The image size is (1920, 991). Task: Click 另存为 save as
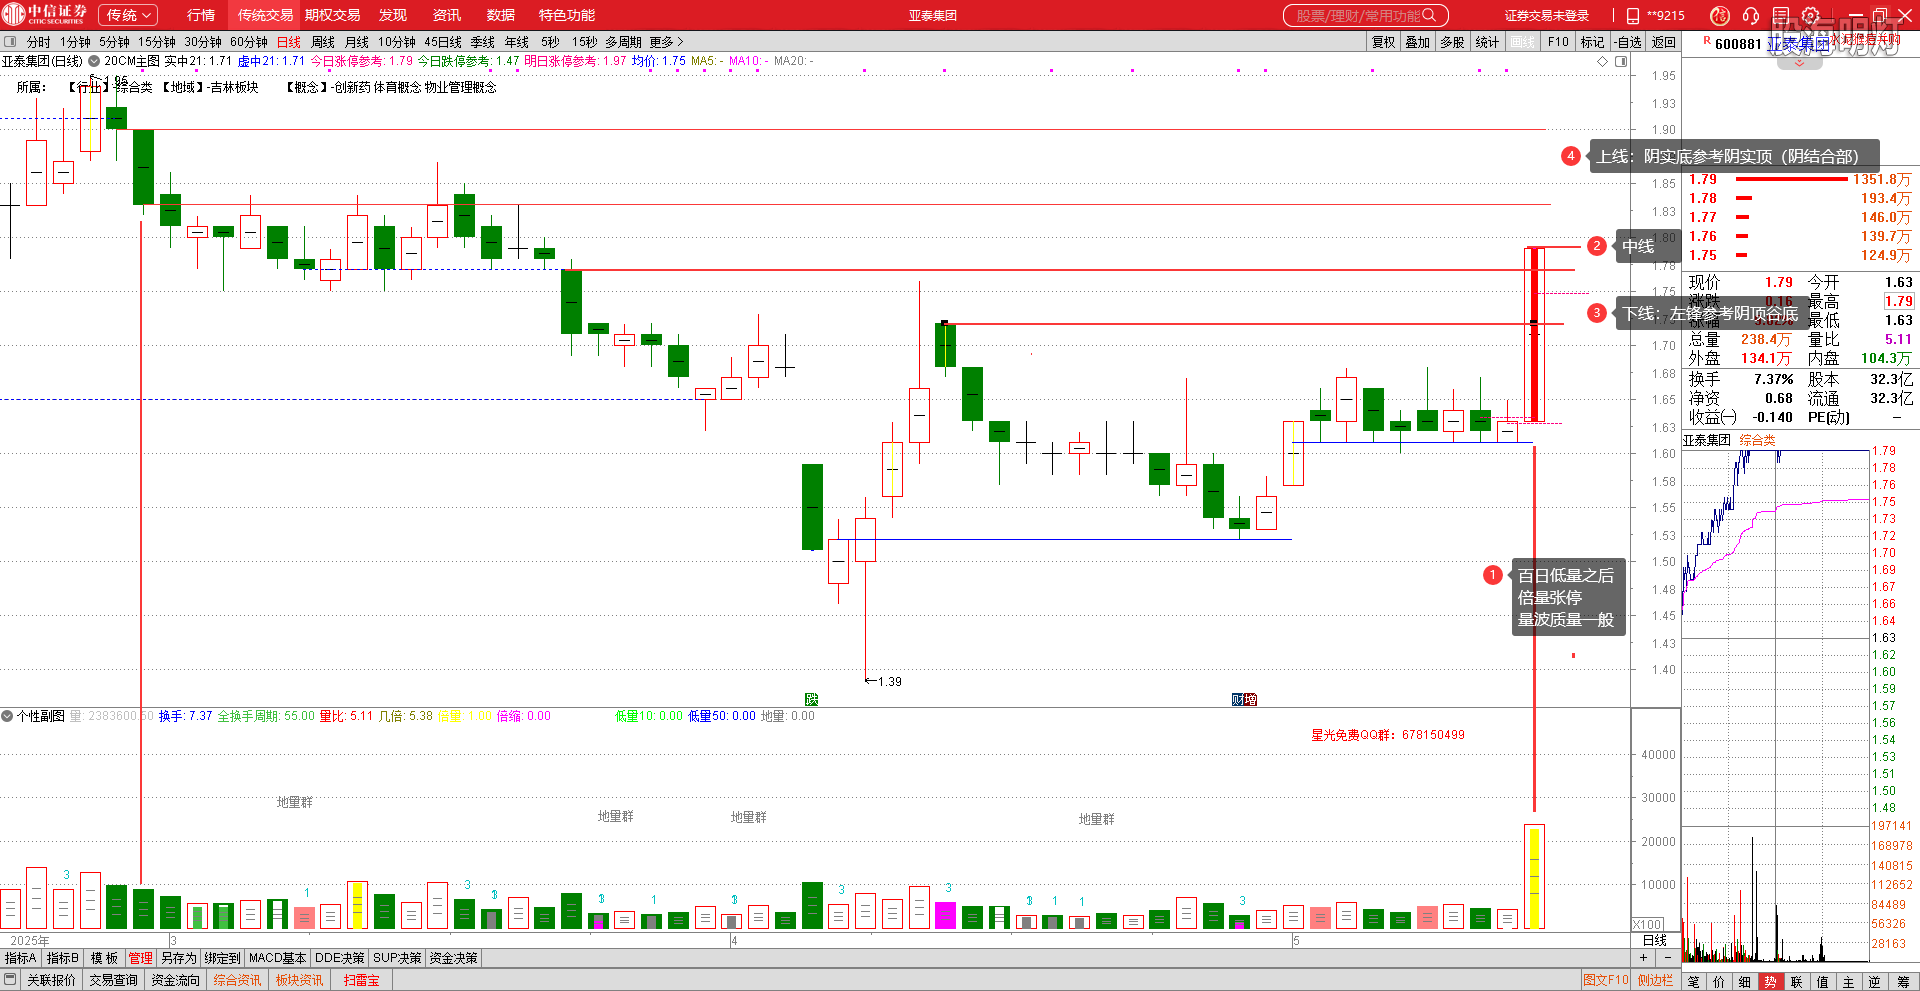click(178, 958)
